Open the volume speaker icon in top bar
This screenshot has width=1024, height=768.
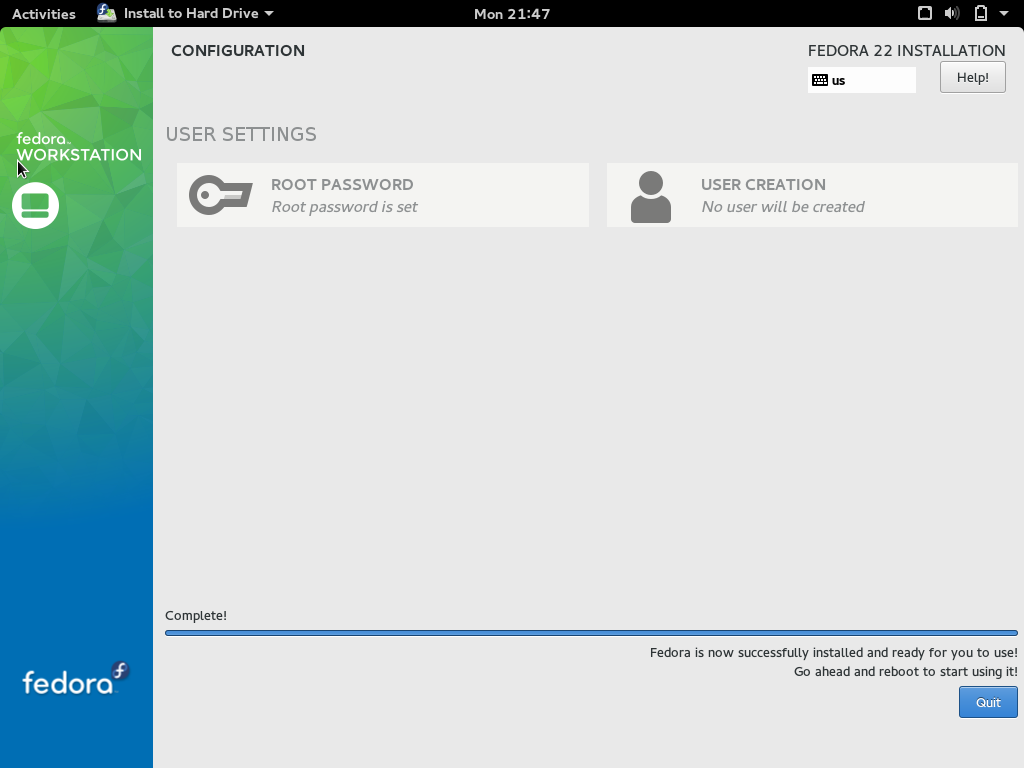(x=952, y=13)
